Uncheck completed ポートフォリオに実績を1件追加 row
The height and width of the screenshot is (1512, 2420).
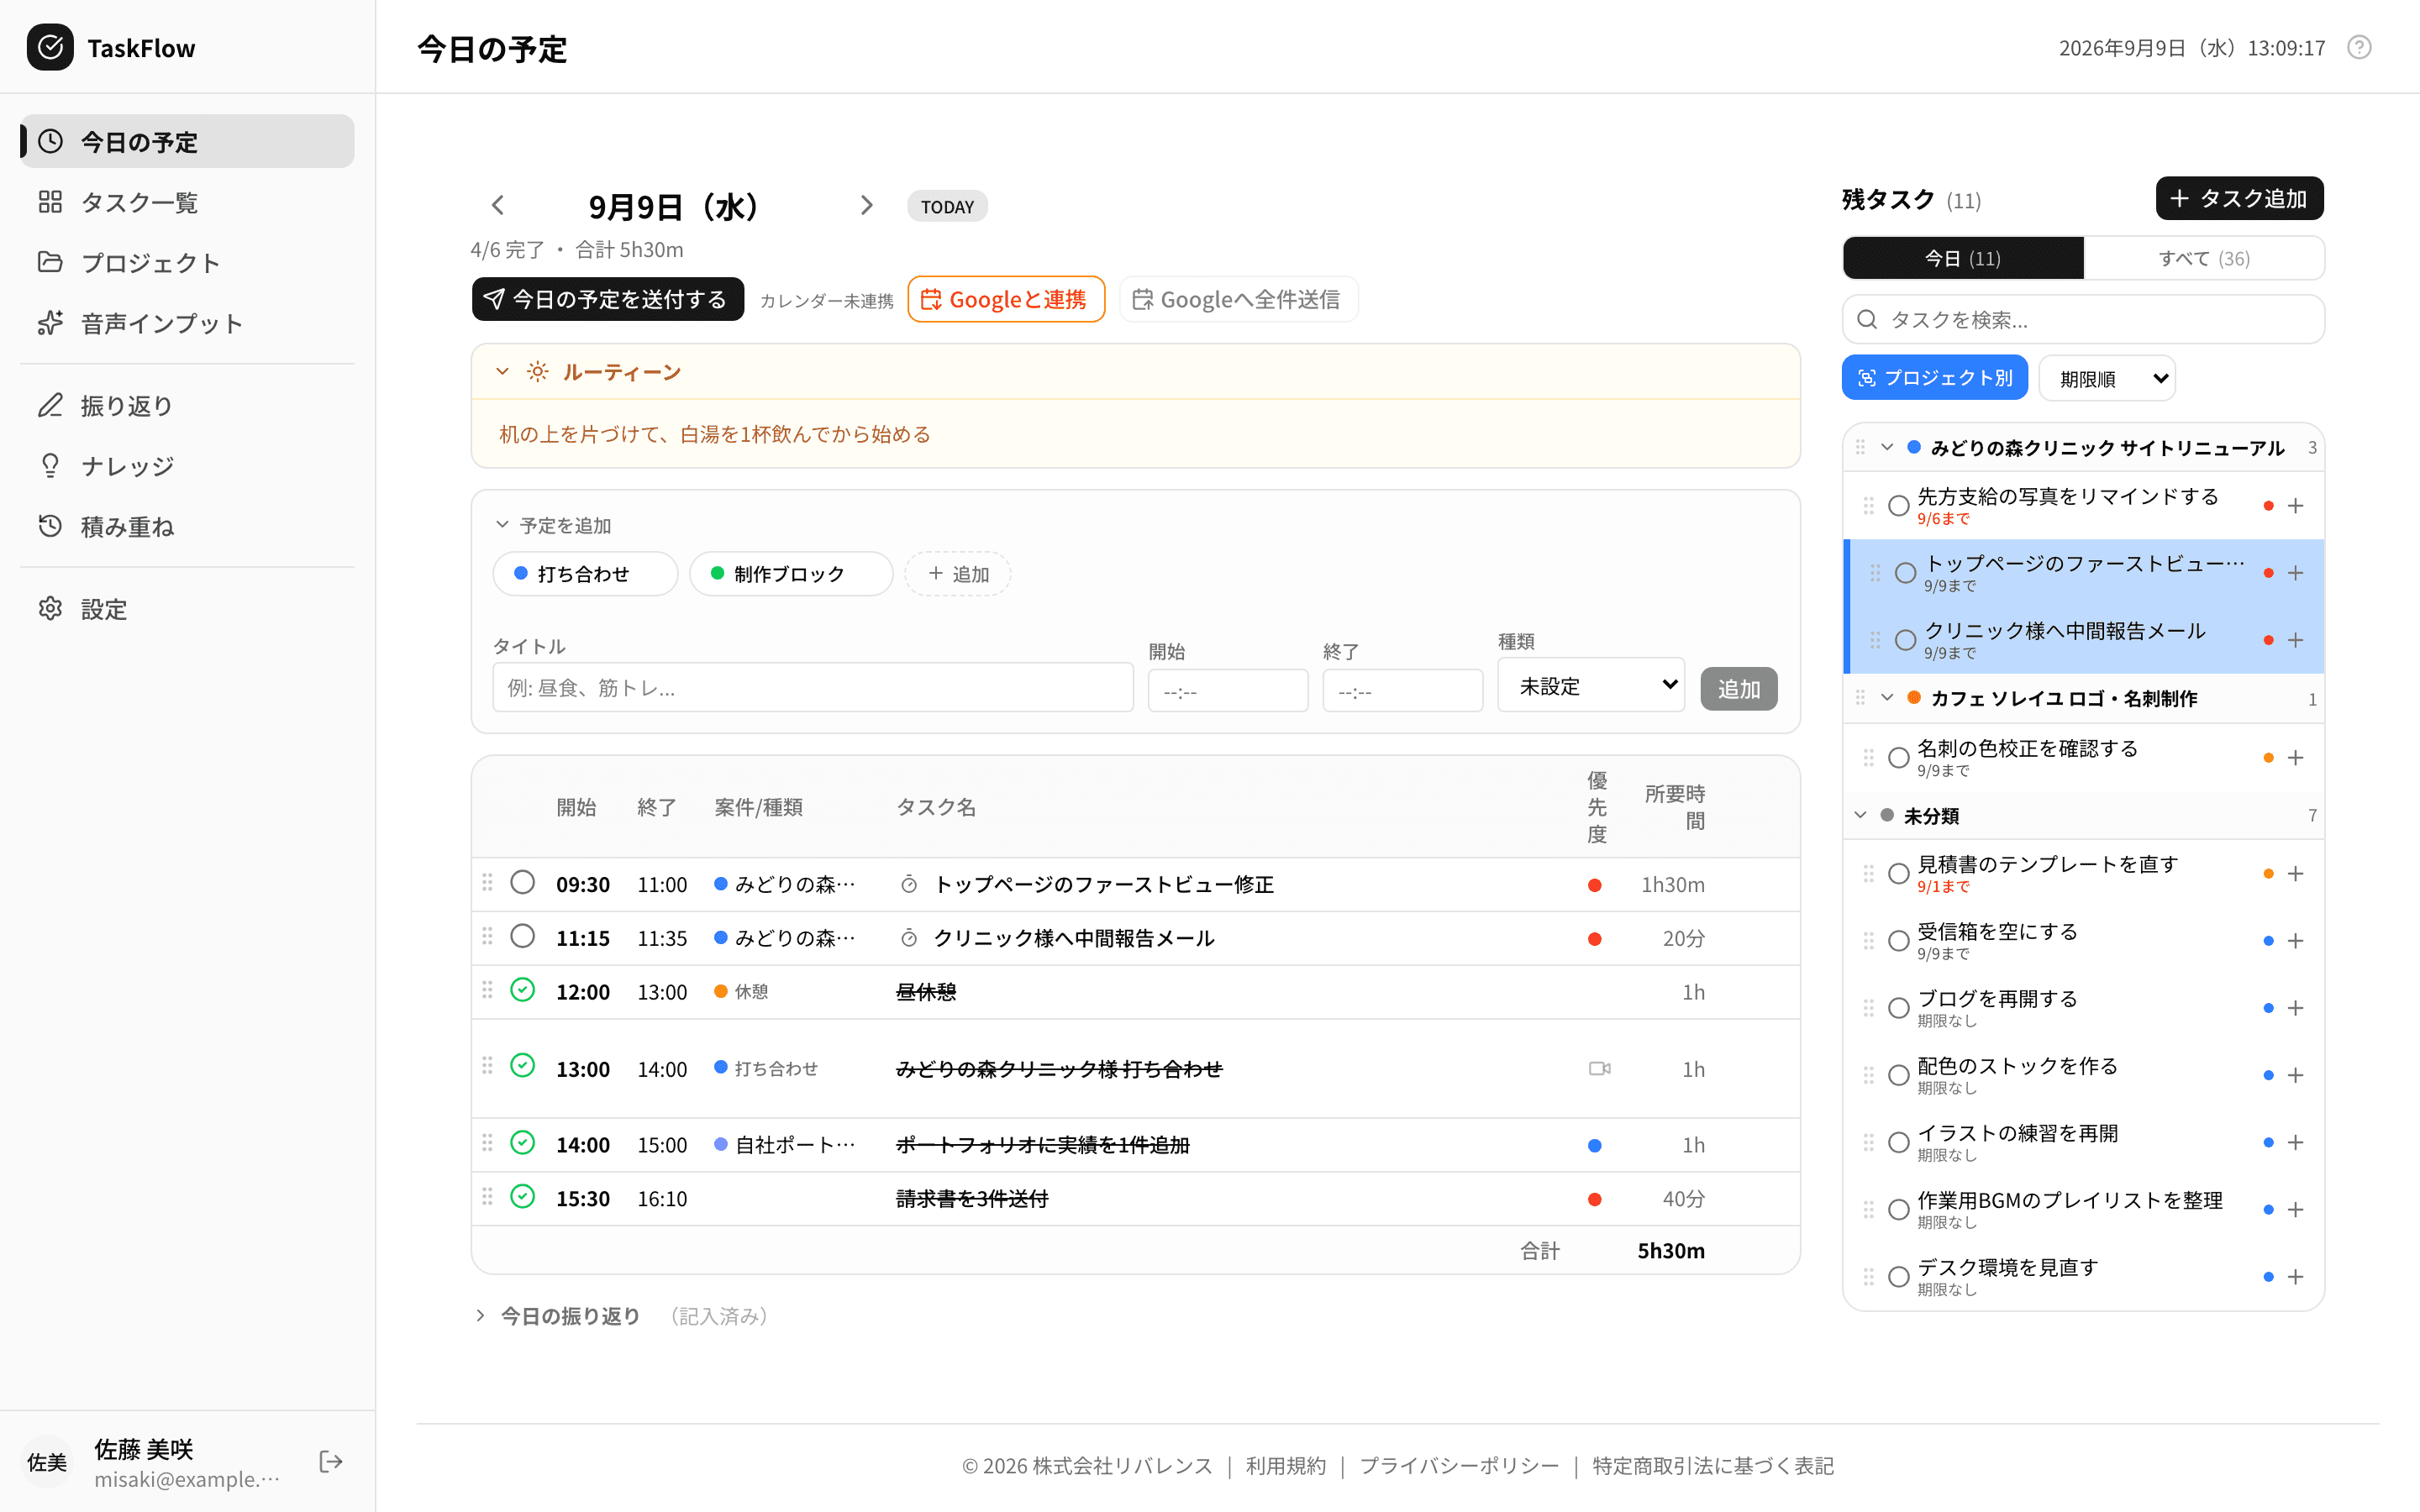pos(522,1142)
